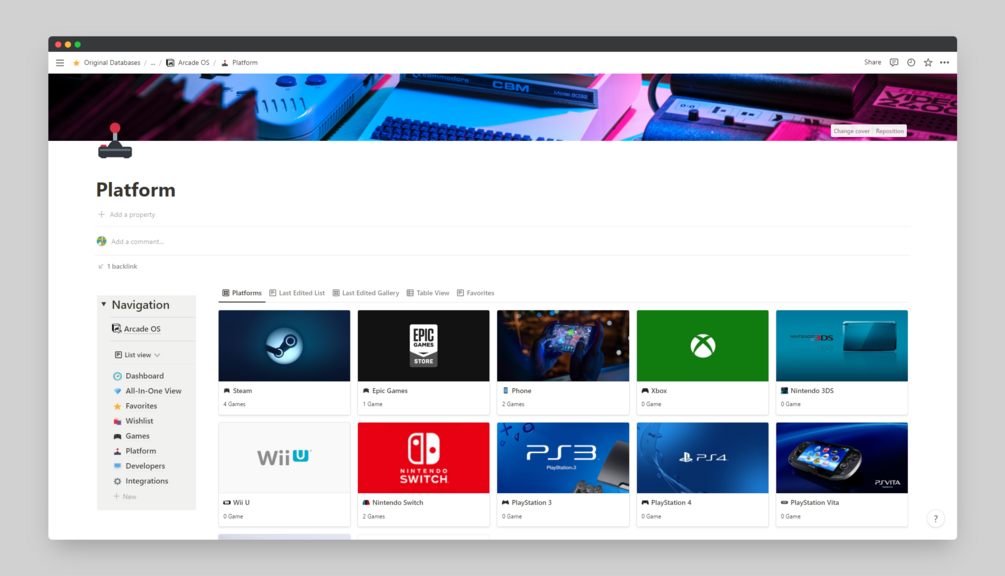Open the Phone platform card
The width and height of the screenshot is (1005, 576).
click(x=563, y=362)
